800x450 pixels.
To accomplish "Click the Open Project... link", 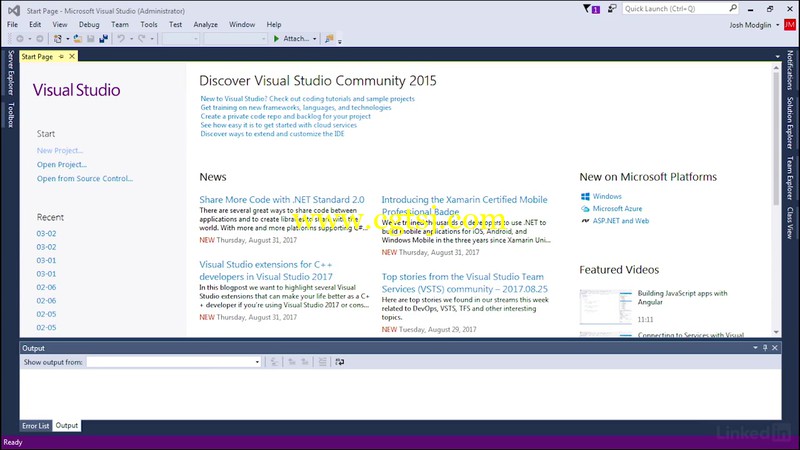I will (62, 165).
